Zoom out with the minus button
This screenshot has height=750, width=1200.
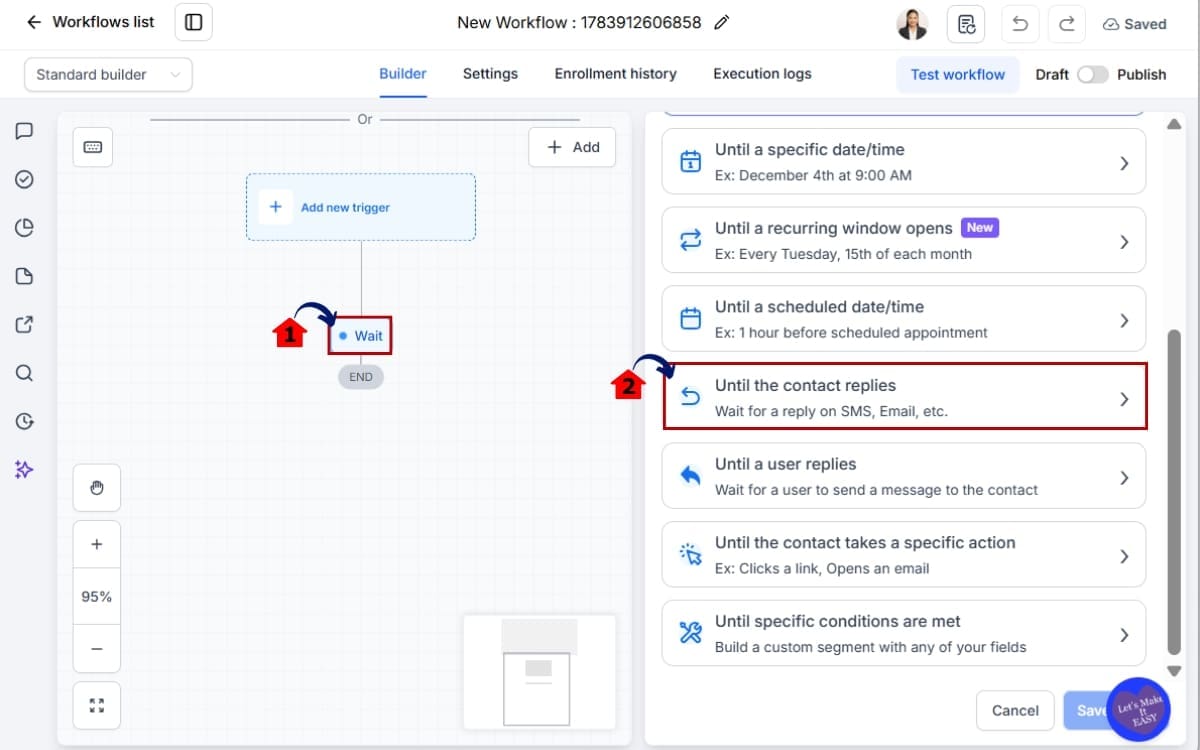pos(97,648)
